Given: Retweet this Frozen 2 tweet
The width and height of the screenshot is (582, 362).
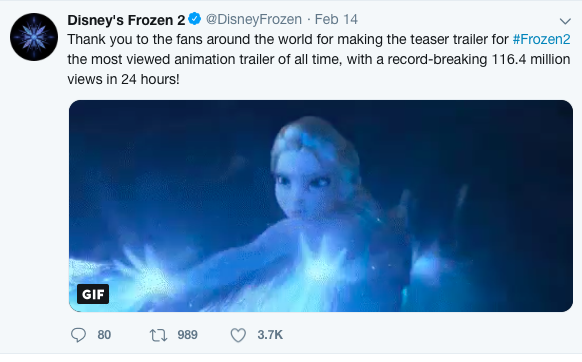Looking at the screenshot, I should (x=158, y=335).
